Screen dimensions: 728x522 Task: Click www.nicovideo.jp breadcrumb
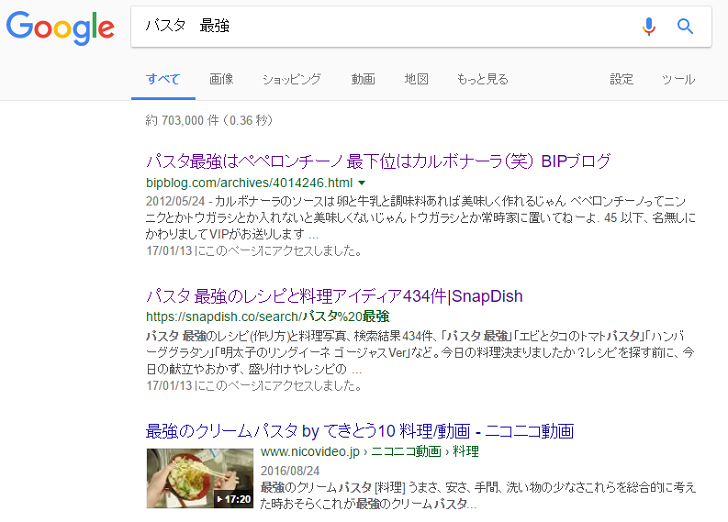coord(310,451)
